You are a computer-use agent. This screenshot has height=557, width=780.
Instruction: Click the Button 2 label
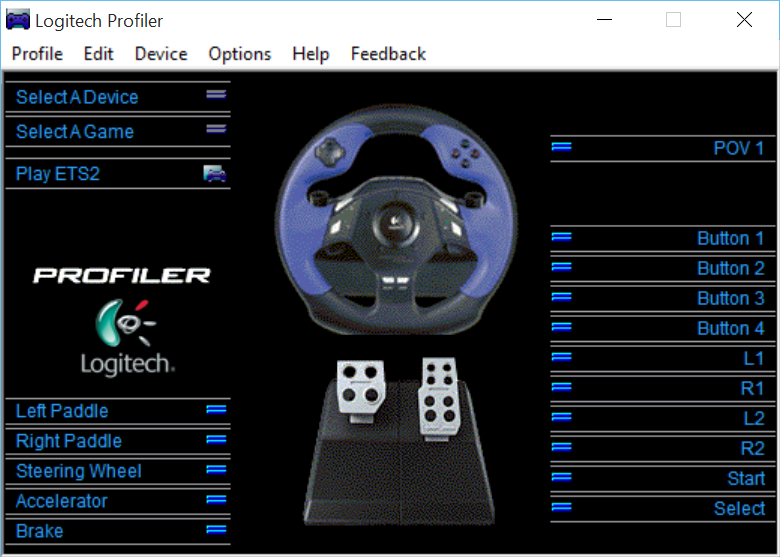pyautogui.click(x=731, y=269)
